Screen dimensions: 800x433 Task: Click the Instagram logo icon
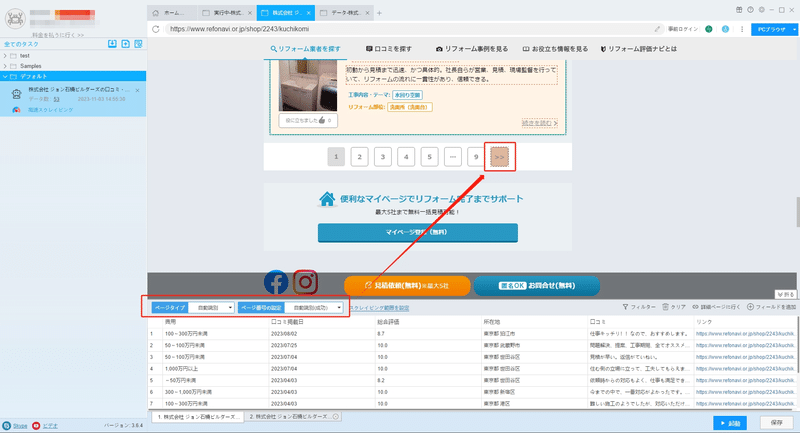[x=305, y=282]
